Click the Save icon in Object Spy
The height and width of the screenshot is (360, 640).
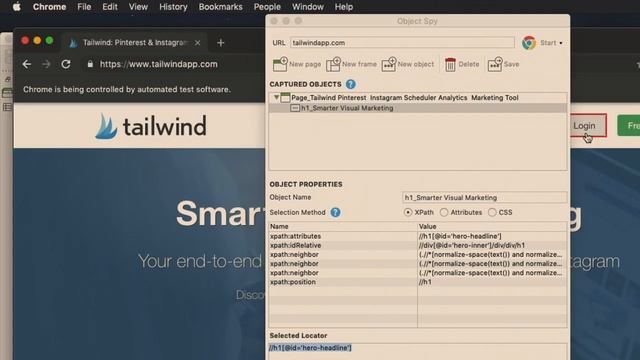click(x=495, y=64)
